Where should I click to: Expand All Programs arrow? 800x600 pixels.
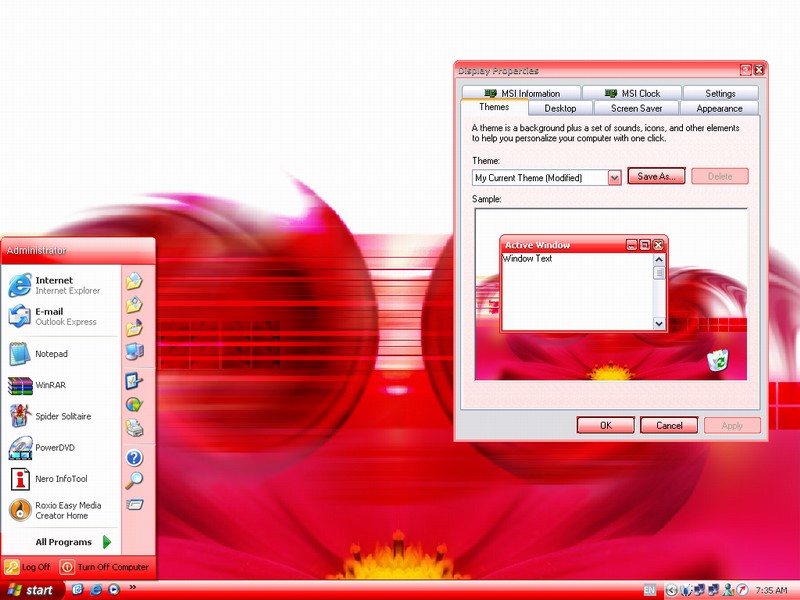point(107,542)
